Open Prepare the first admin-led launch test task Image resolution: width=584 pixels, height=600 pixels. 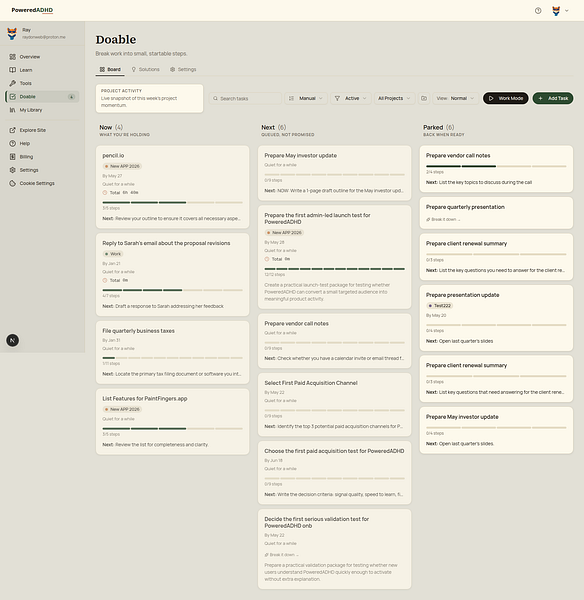coord(317,218)
